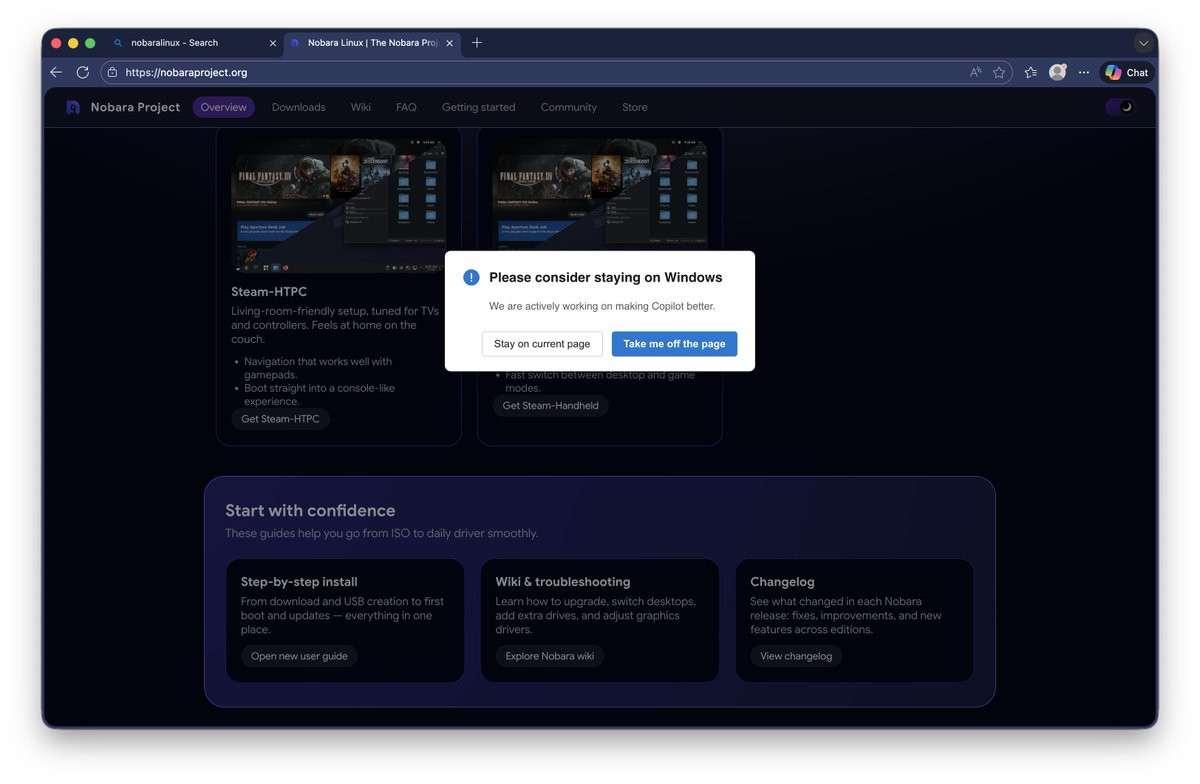1200x784 pixels.
Task: Expand tab list chevron
Action: click(1143, 43)
